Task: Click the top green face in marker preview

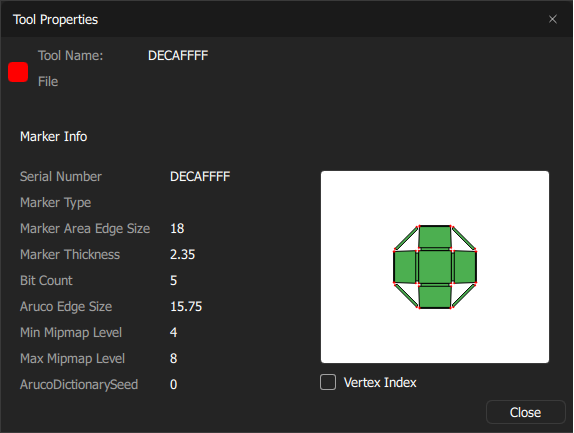Action: click(x=435, y=237)
